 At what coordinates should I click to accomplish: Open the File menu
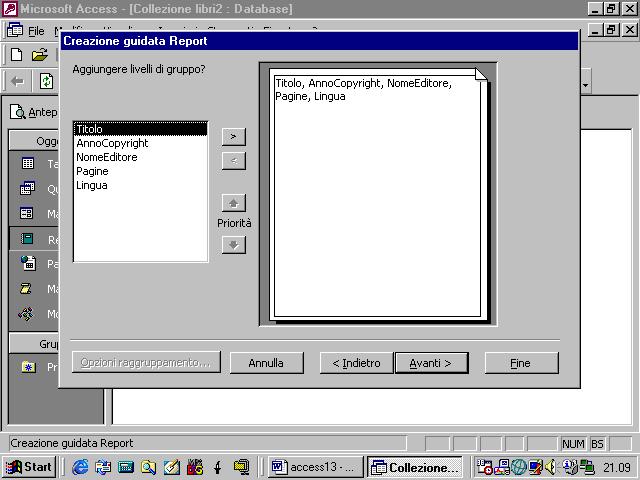[x=36, y=31]
